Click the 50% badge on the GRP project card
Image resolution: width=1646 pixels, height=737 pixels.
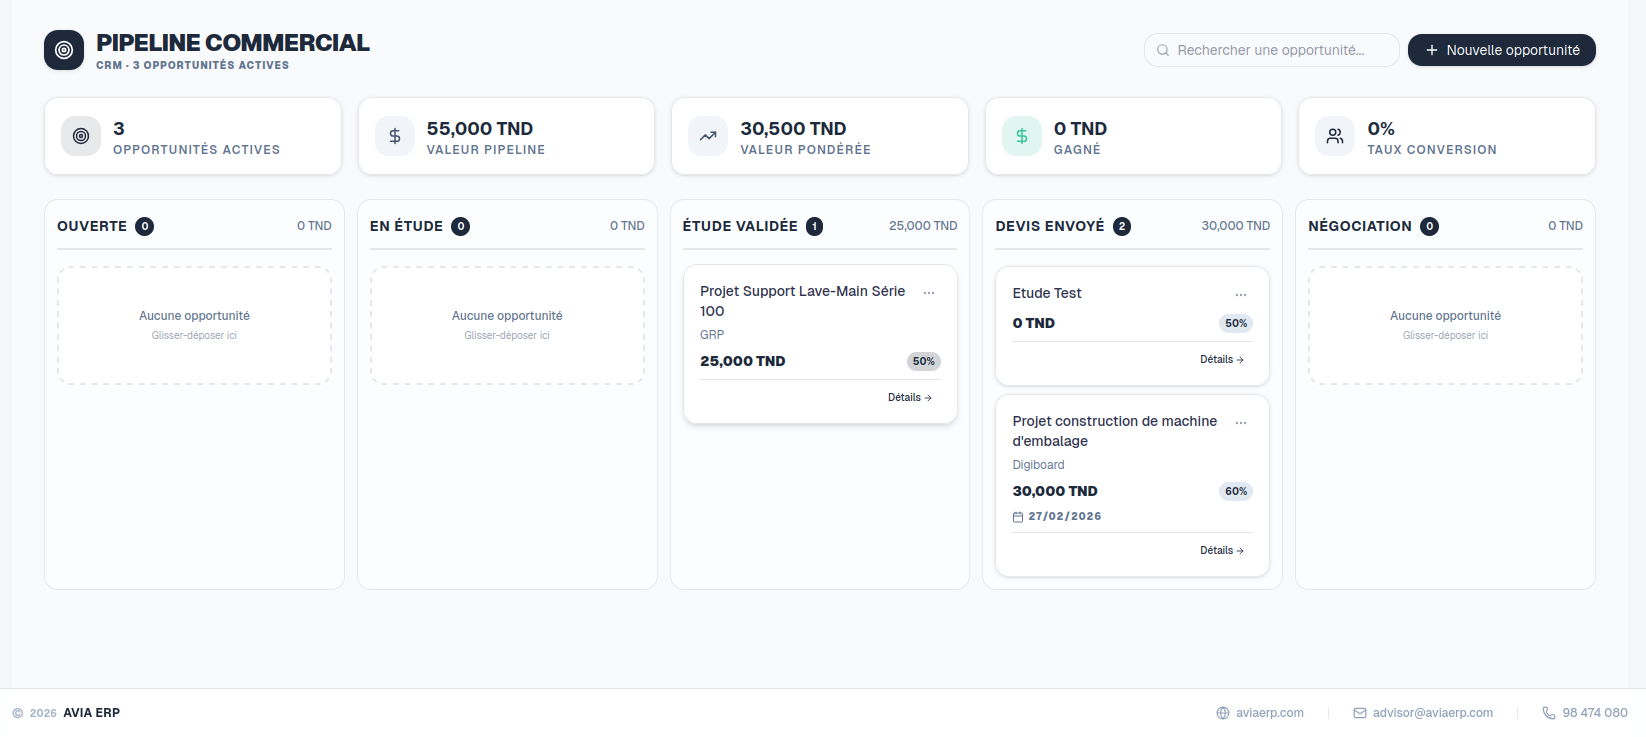pyautogui.click(x=923, y=361)
